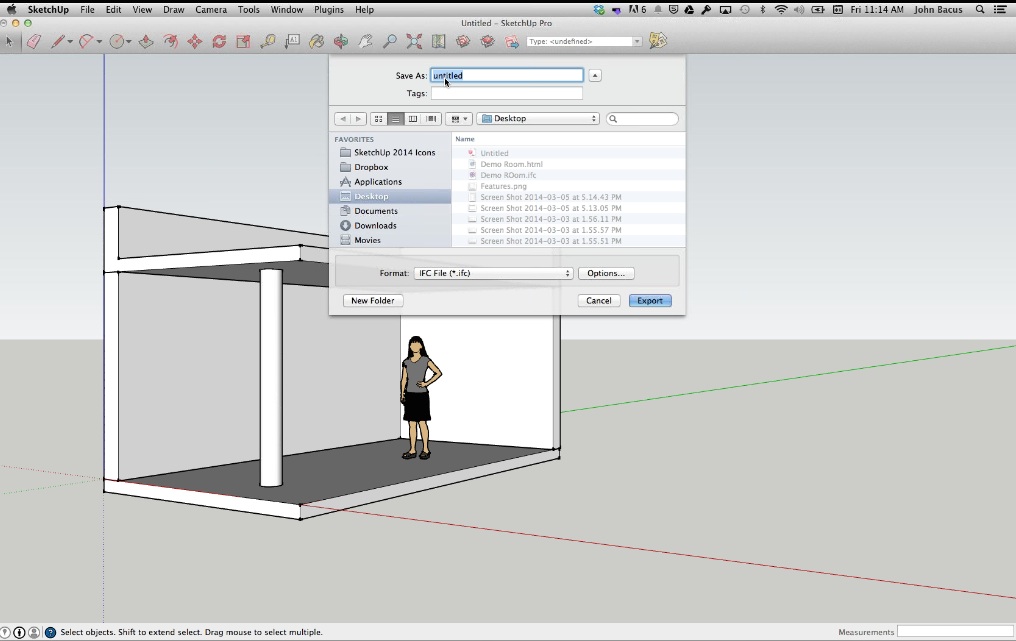Open the Type undefined dropdown

[x=584, y=41]
